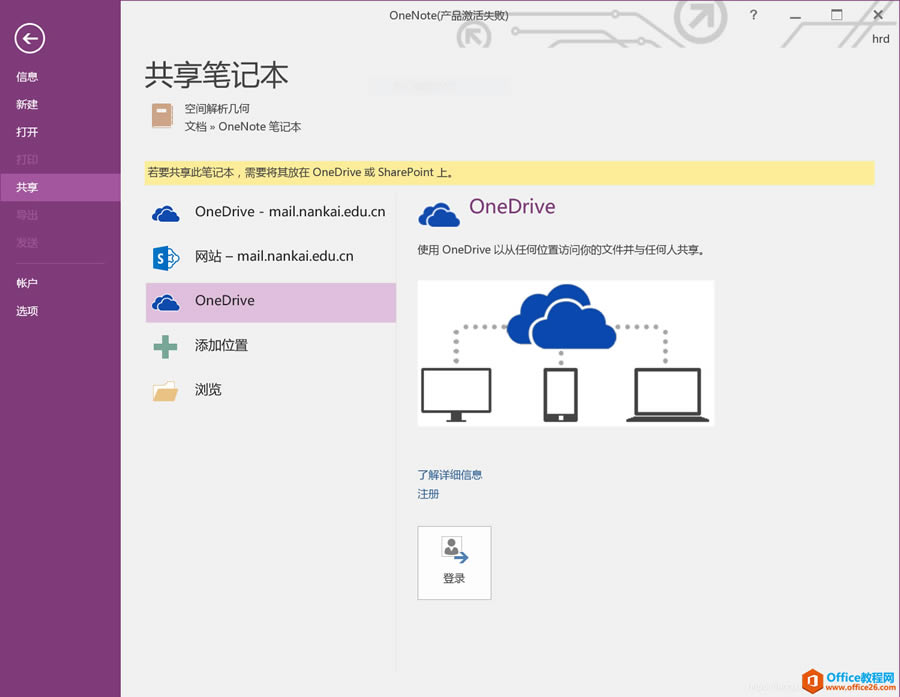Click the 了解详细信息 link
Viewport: 900px width, 697px height.
449,474
